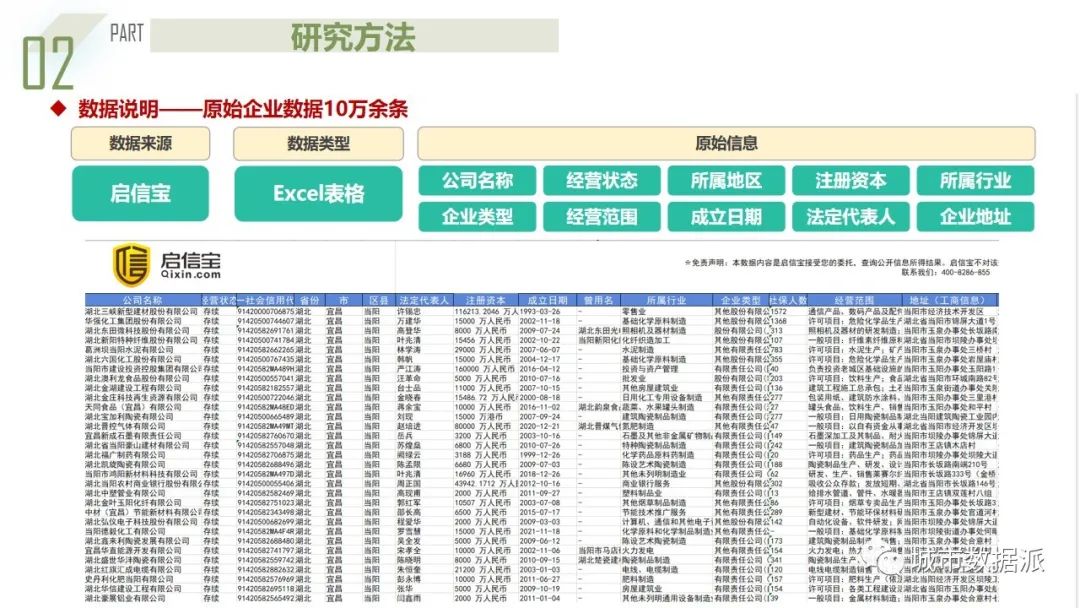This screenshot has width=1080, height=608.
Task: Click the 公司名称 table column header
Action: [x=143, y=300]
